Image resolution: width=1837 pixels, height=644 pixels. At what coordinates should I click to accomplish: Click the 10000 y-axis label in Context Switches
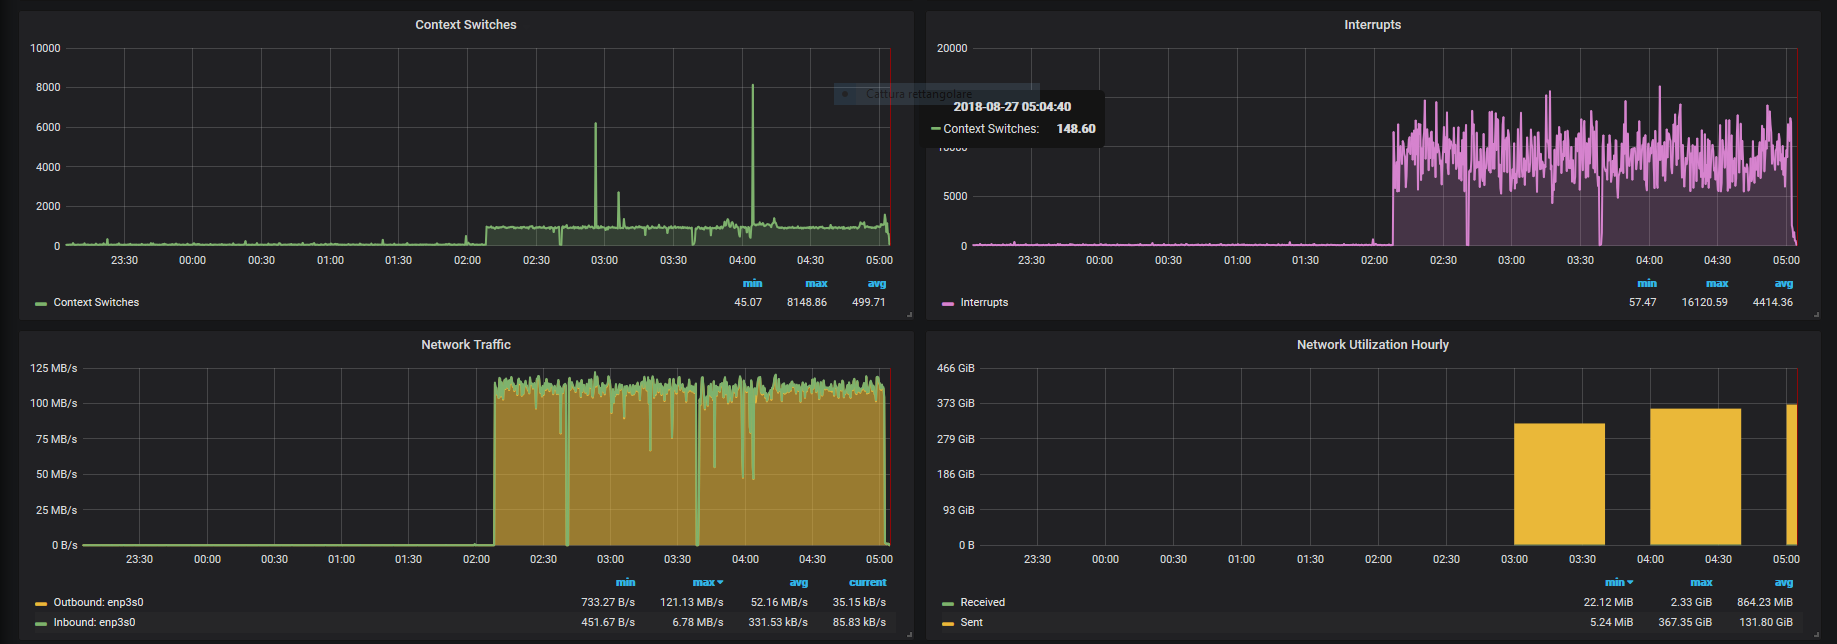click(45, 48)
